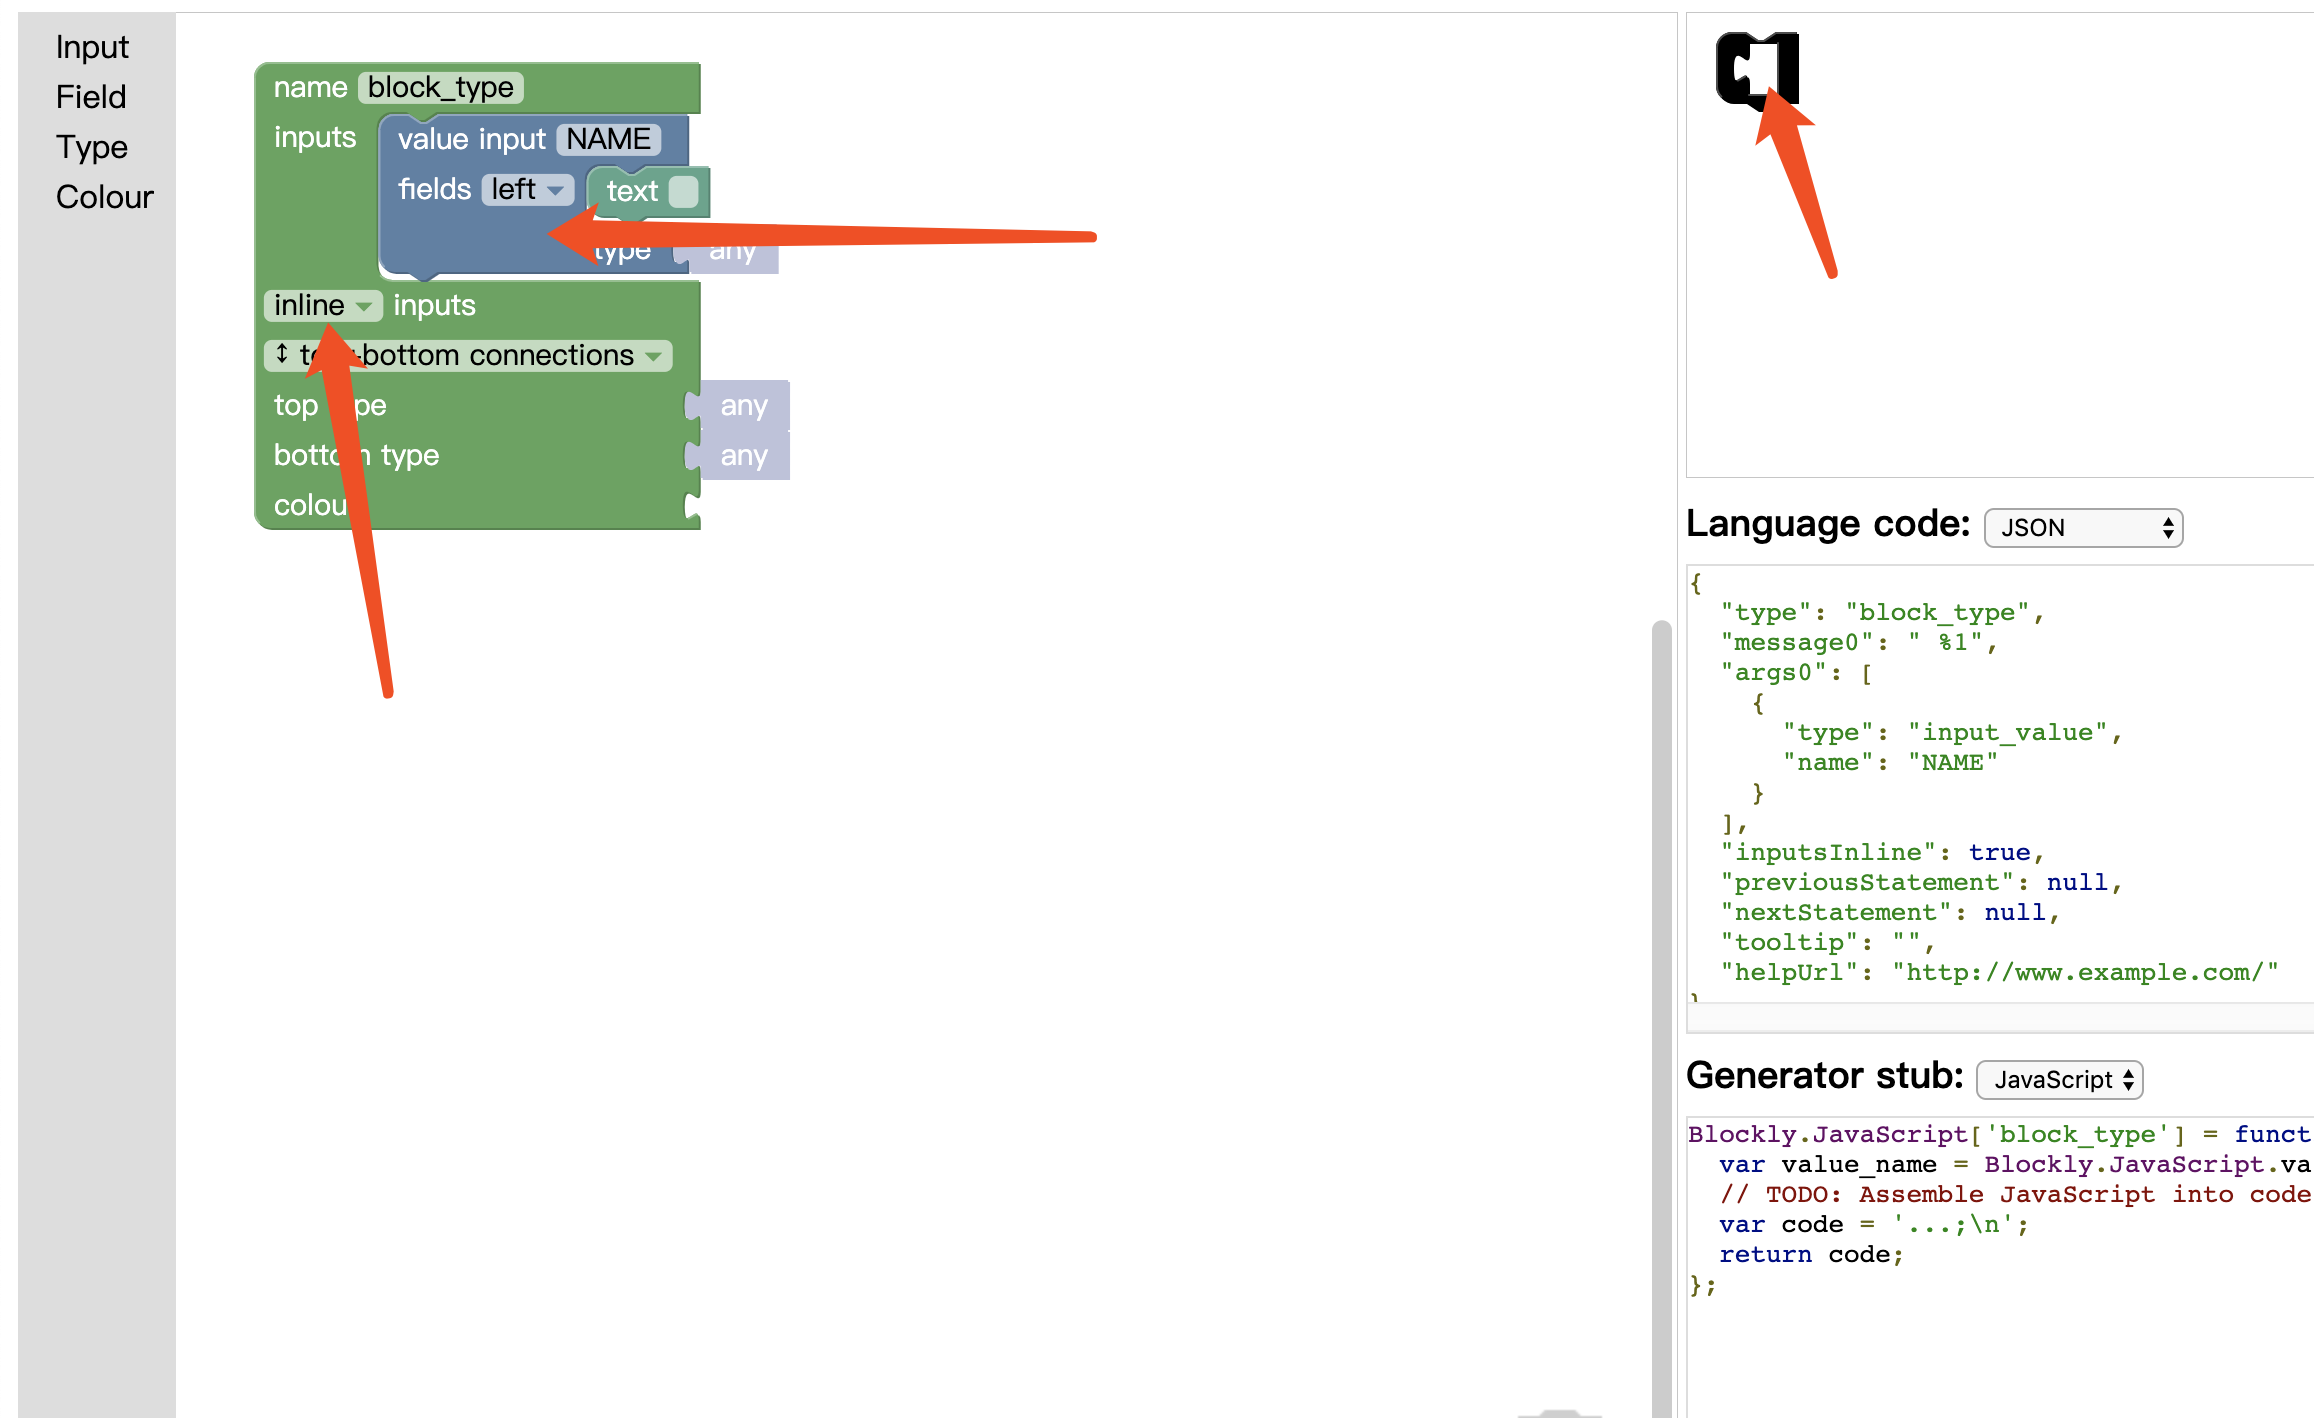Open the Field toolbox category
The image size is (2314, 1418).
click(91, 97)
